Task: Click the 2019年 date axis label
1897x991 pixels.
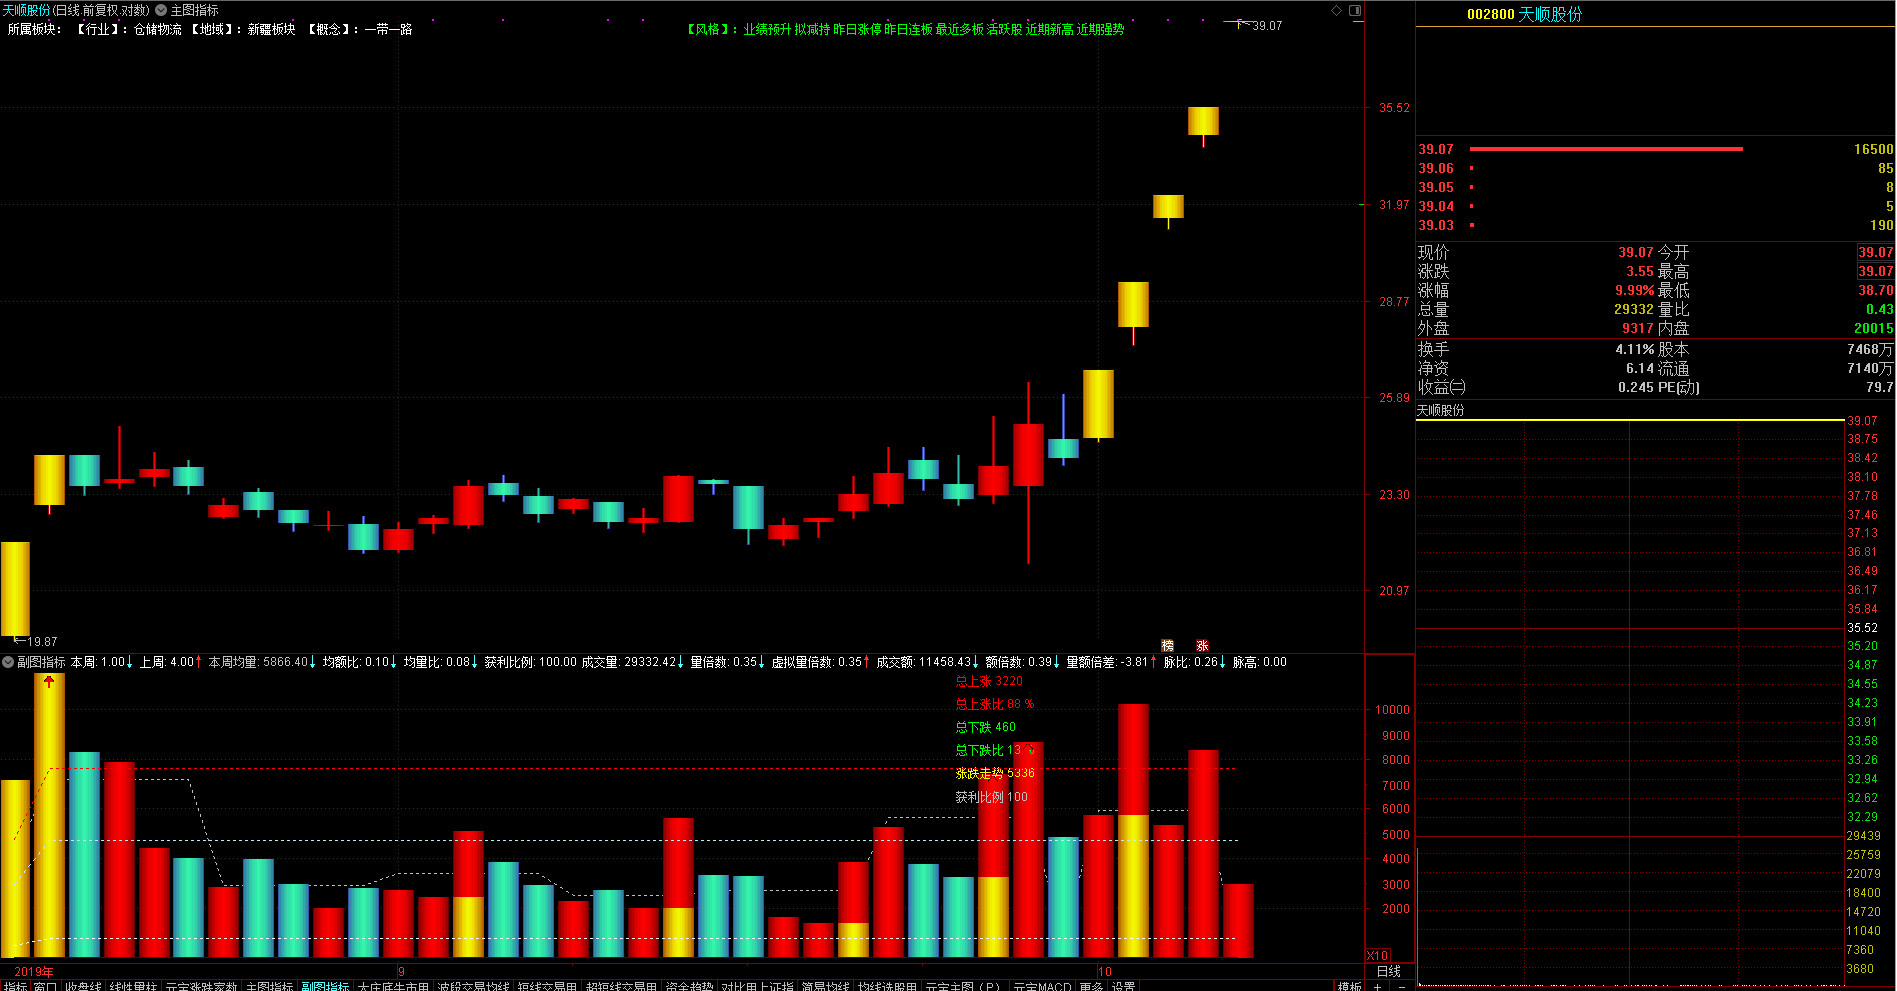Action: [34, 971]
